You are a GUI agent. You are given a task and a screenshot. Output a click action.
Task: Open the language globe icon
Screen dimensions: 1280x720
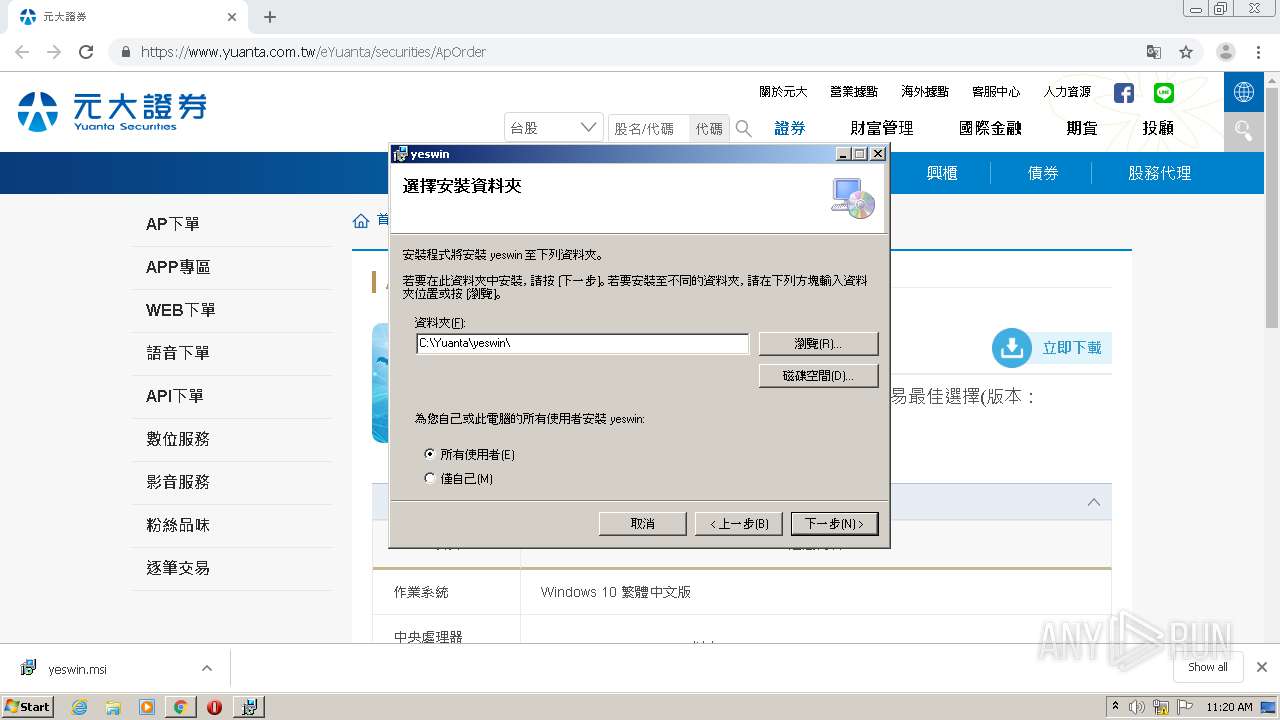point(1244,92)
